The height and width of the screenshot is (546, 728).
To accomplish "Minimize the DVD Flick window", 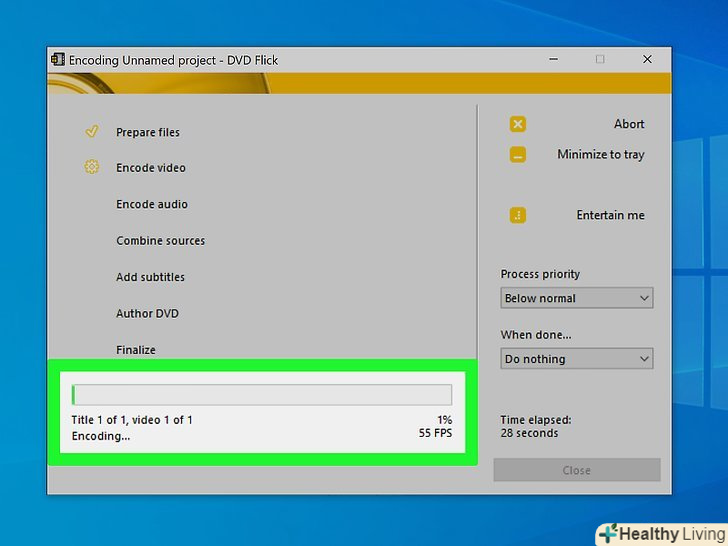I will click(553, 59).
